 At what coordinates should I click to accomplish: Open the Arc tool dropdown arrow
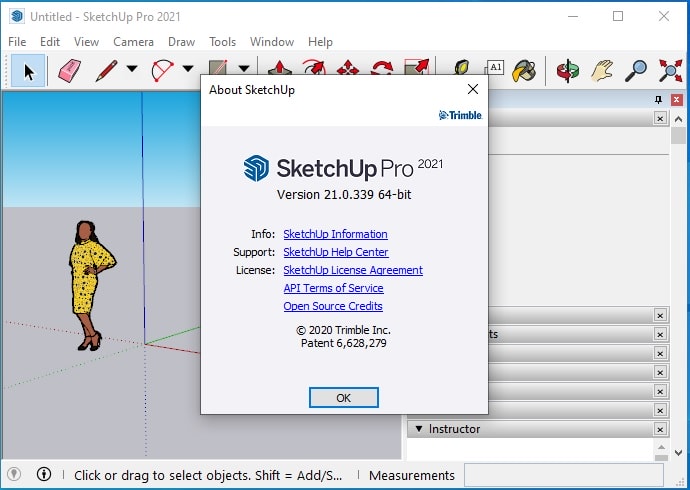pos(188,69)
